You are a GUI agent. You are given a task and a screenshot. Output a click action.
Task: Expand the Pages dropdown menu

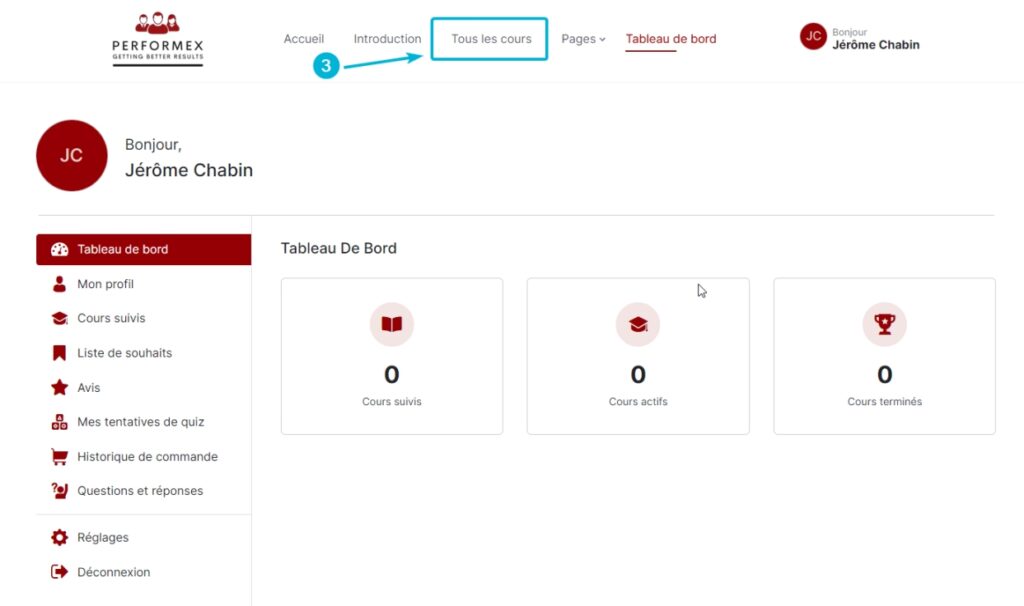tap(583, 39)
